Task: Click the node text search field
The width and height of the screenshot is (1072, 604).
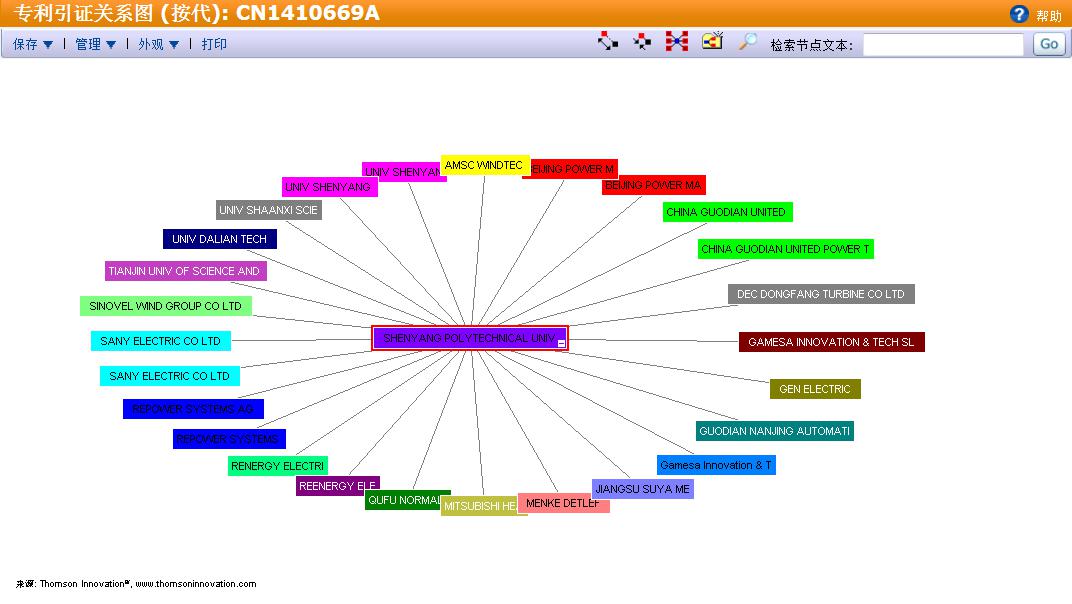Action: coord(942,44)
